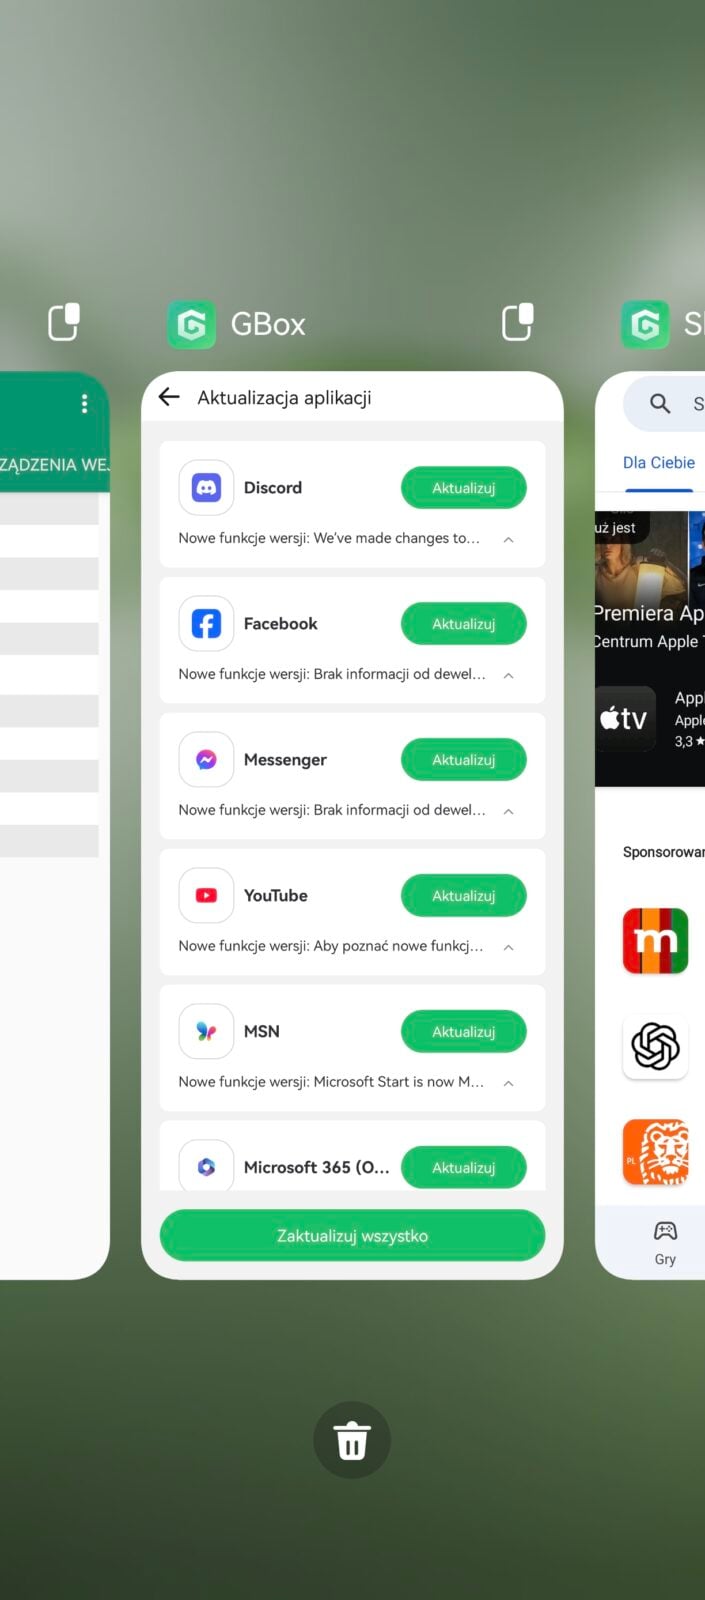This screenshot has width=705, height=1600.
Task: Collapse the MSN version notes chevron
Action: [x=508, y=1083]
